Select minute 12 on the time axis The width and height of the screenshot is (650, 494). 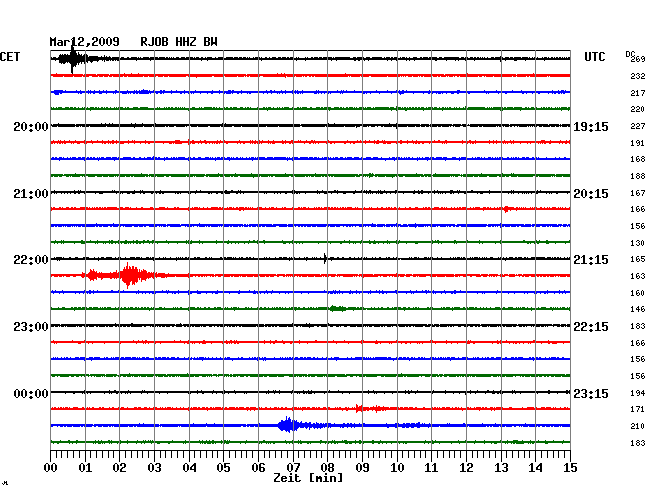466,468
